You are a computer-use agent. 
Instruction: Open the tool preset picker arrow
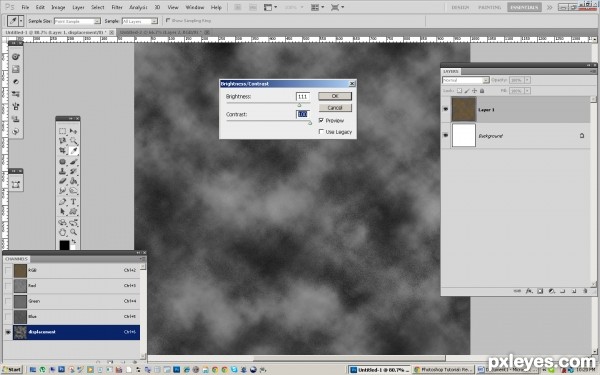21,21
